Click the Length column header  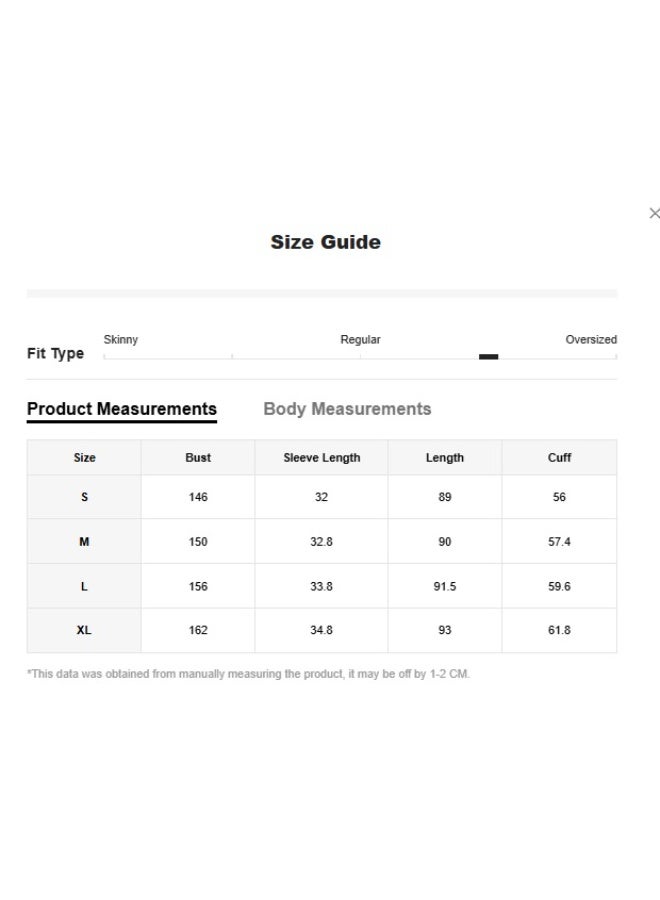[x=445, y=458]
